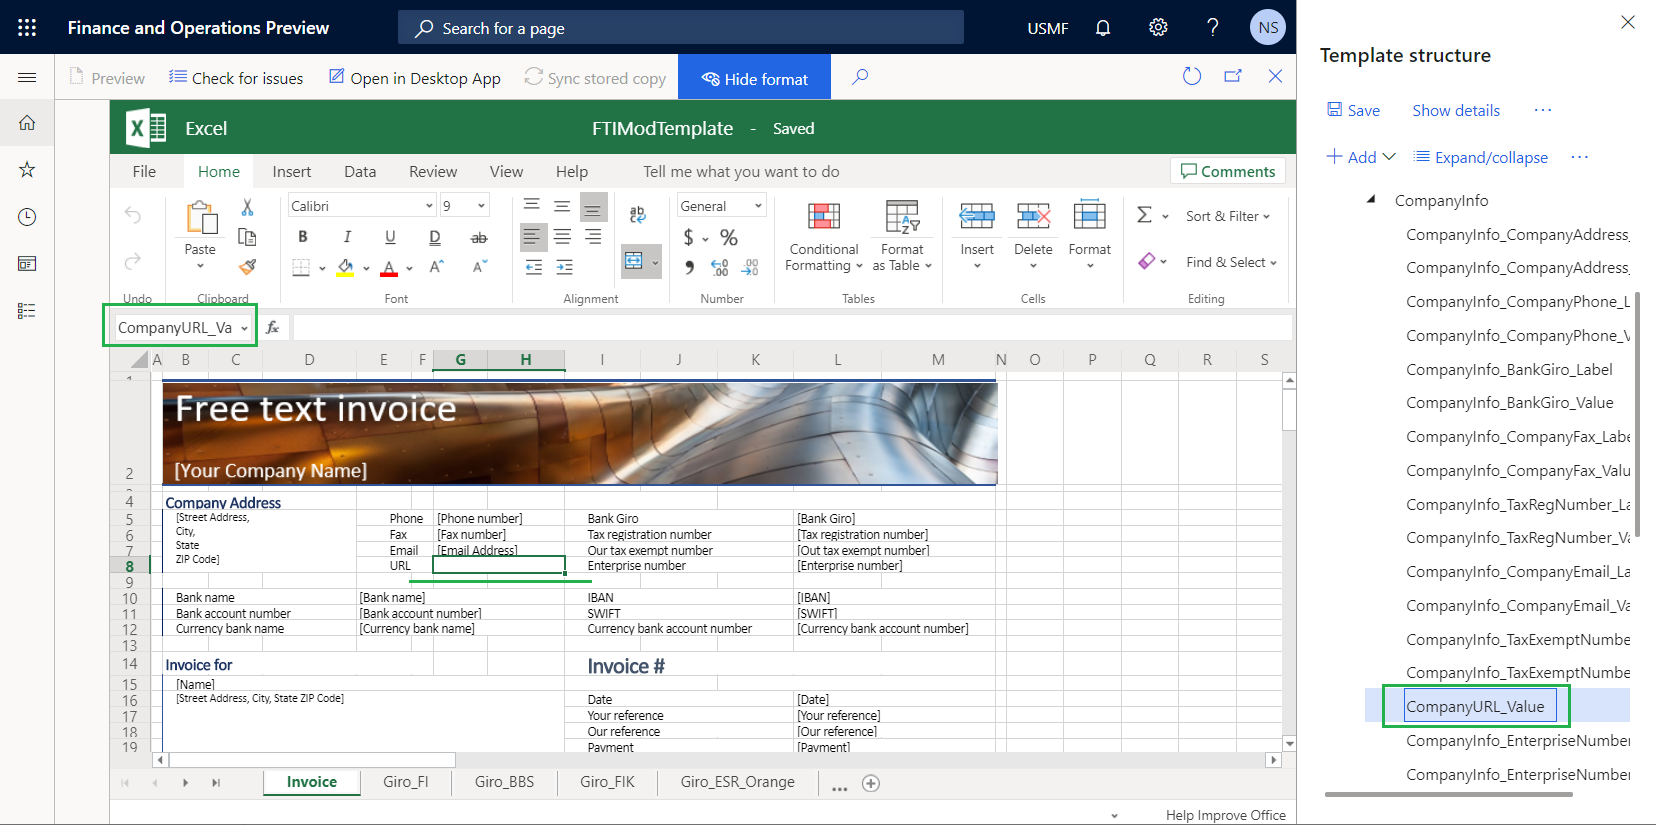Viewport: 1656px width, 825px height.
Task: Click the AutoSum sigma icon
Action: pyautogui.click(x=1145, y=215)
